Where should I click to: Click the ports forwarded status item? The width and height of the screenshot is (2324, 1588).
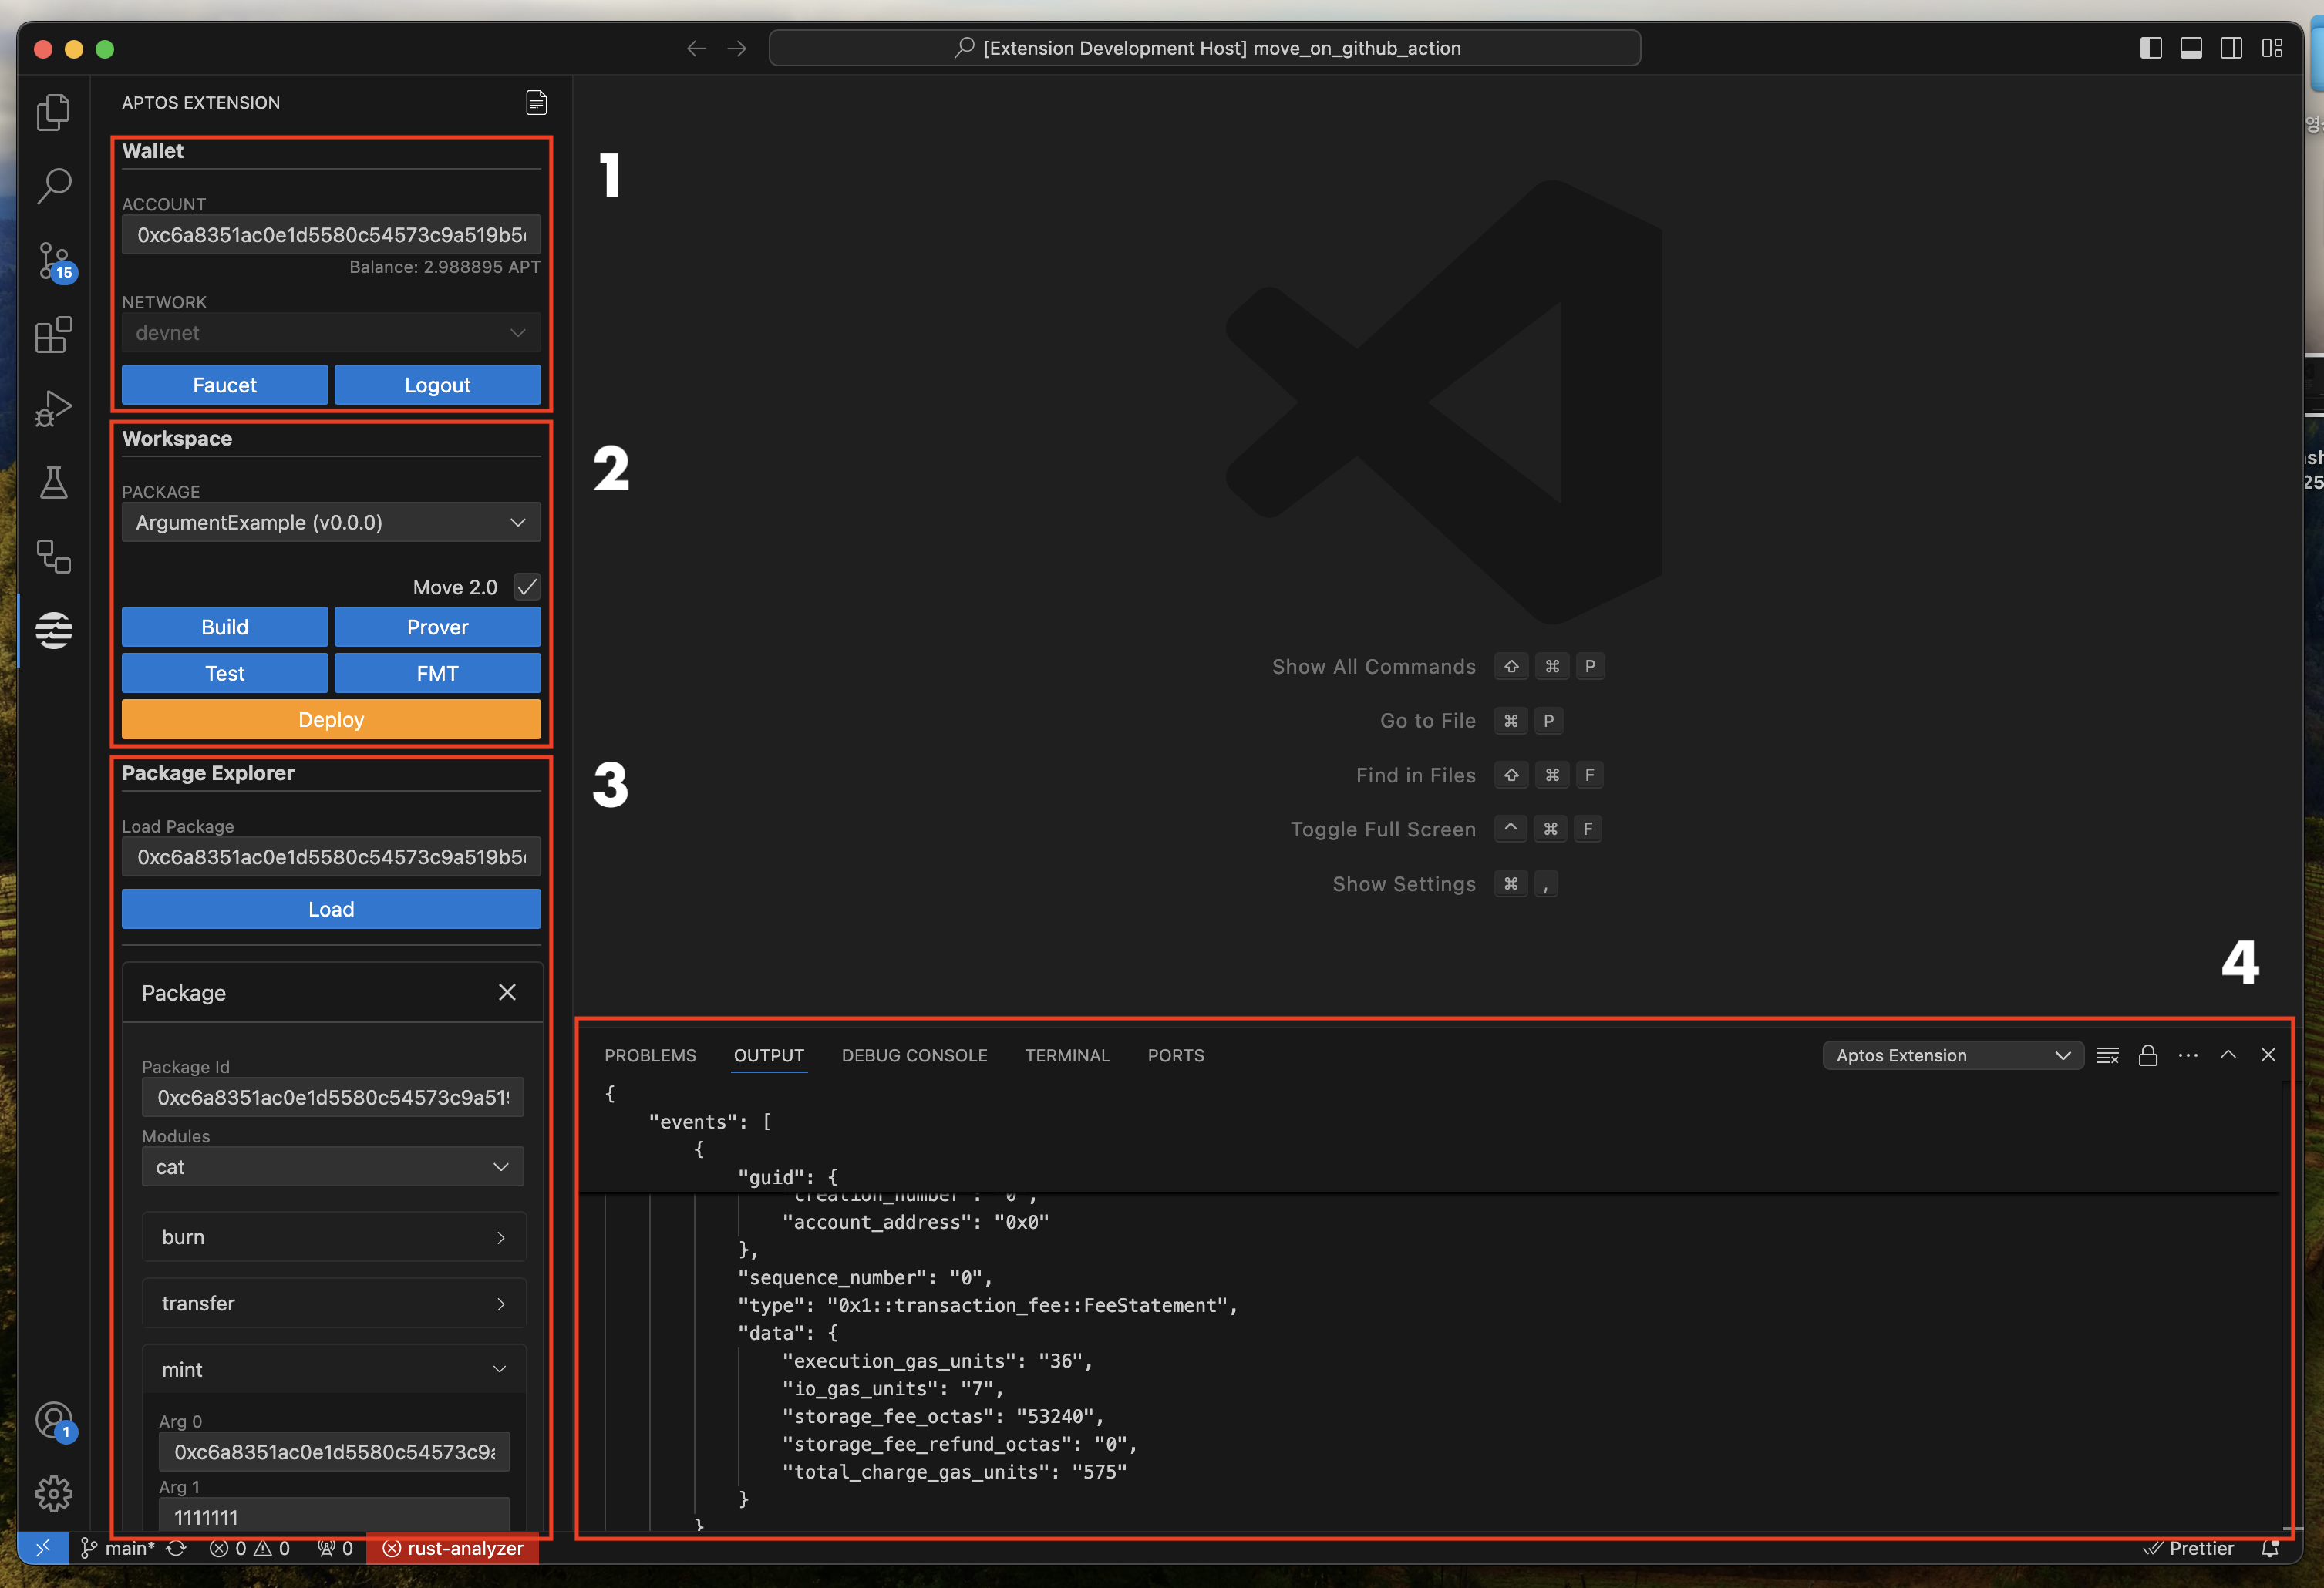click(x=335, y=1548)
